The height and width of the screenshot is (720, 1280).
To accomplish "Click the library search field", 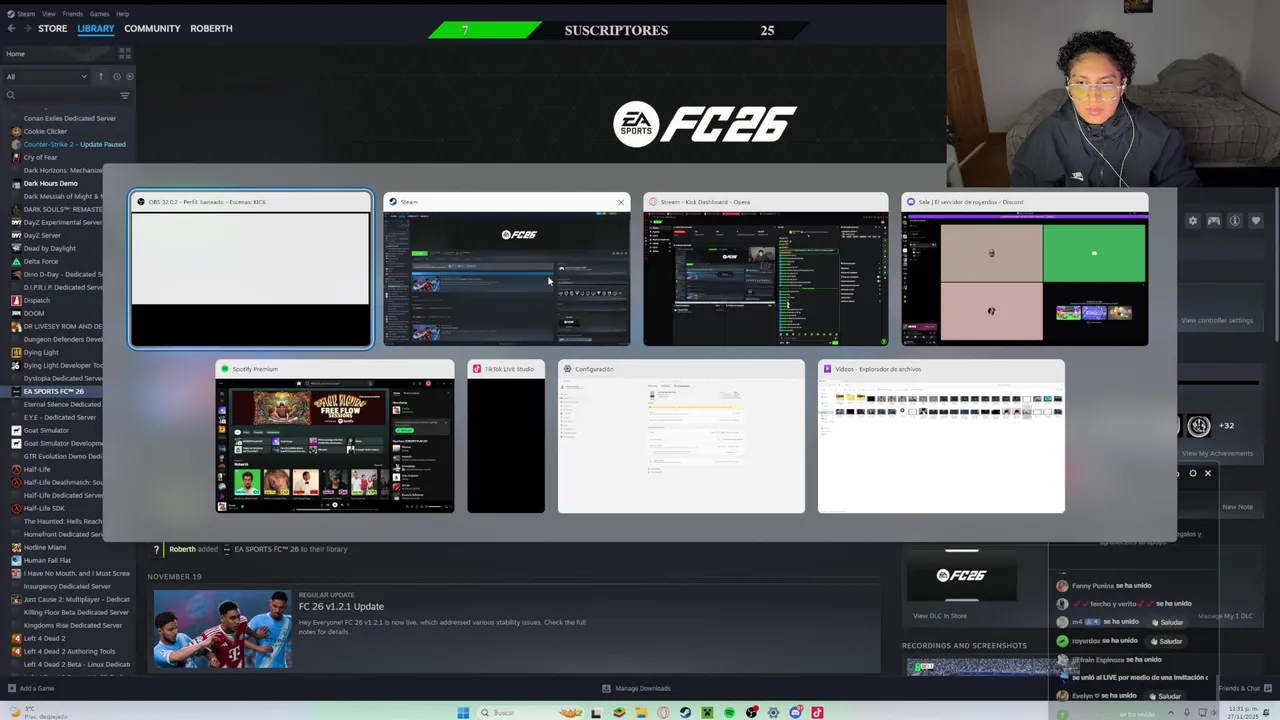I will tap(62, 95).
